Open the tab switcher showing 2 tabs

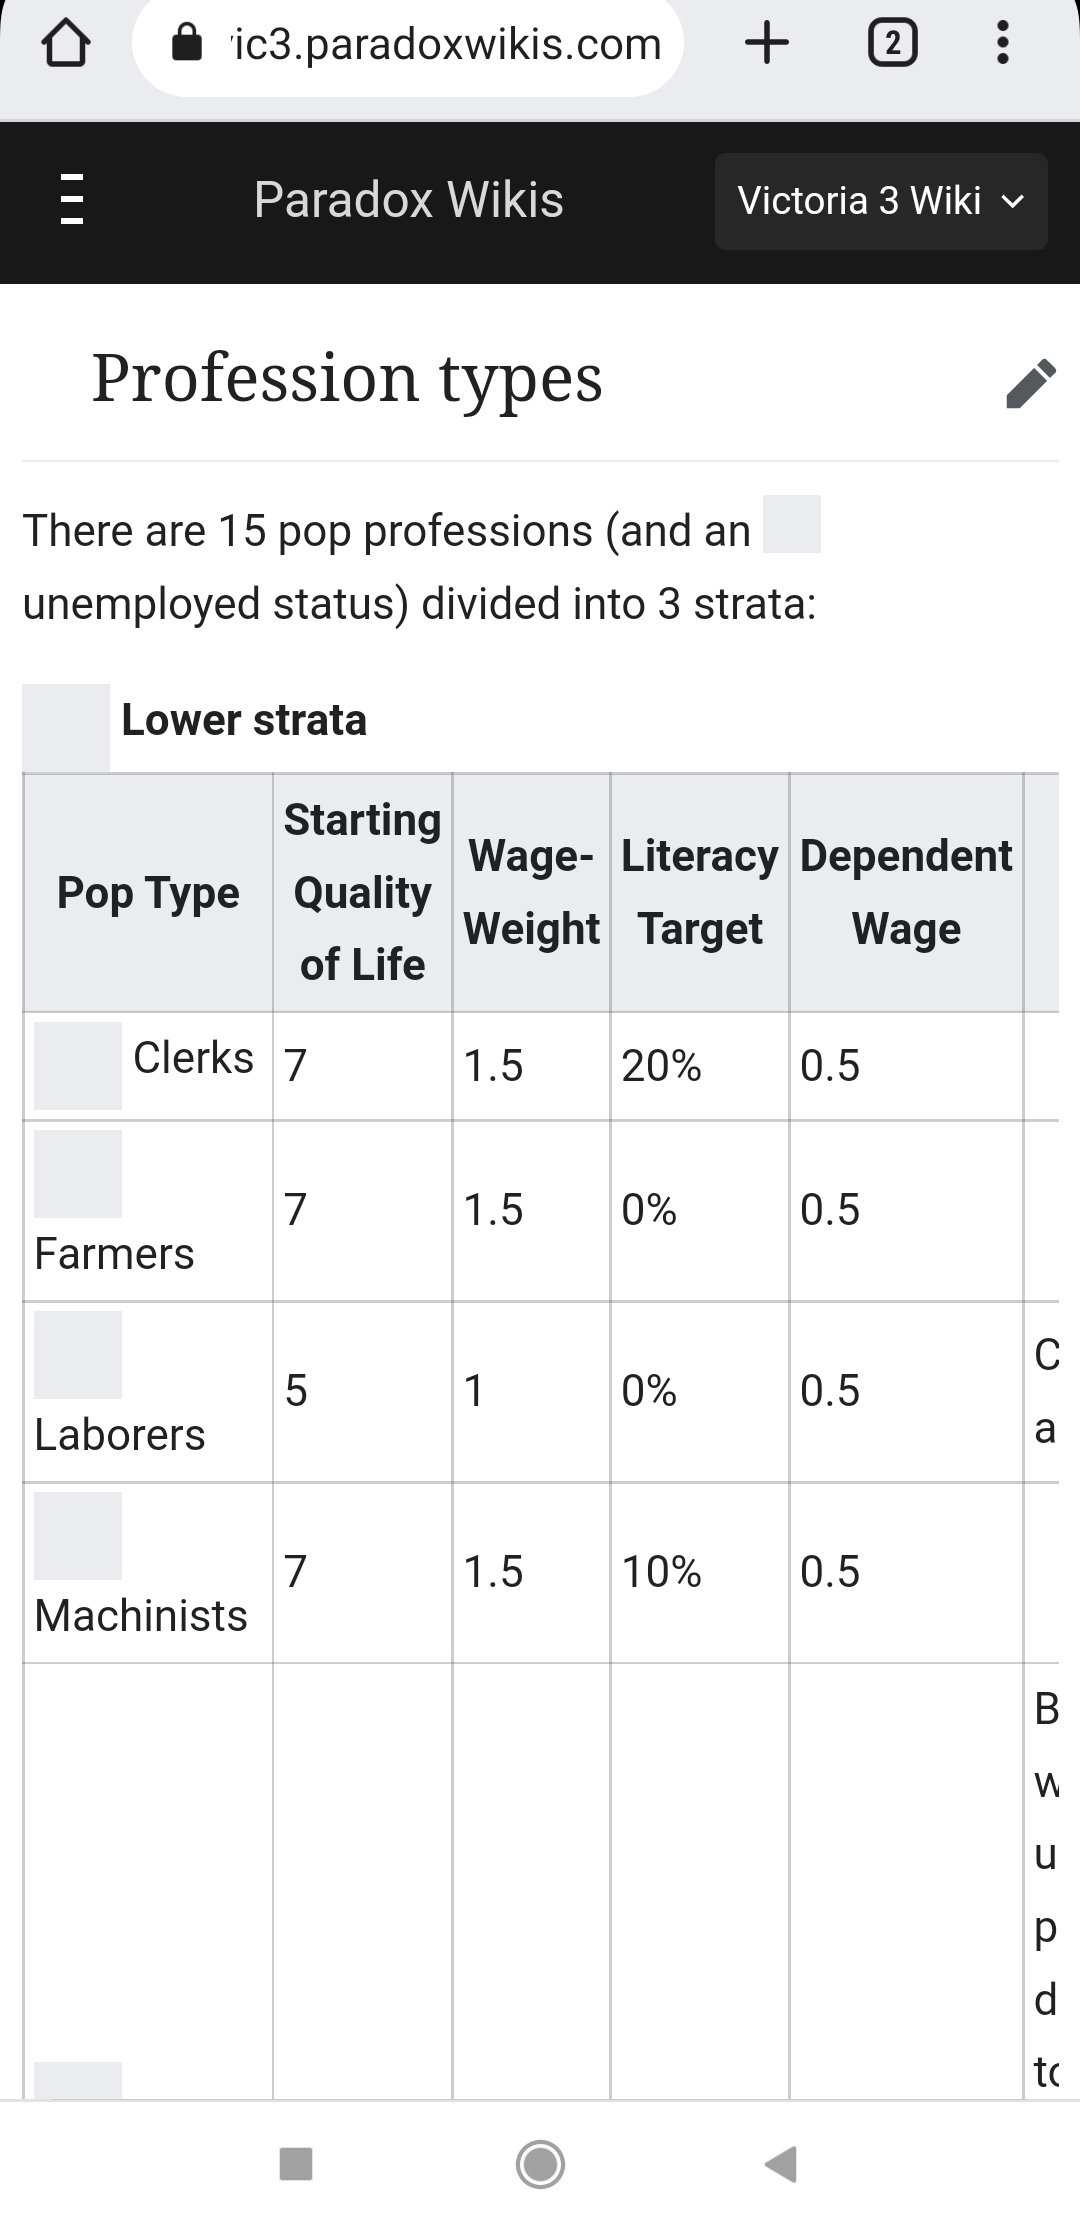click(892, 44)
